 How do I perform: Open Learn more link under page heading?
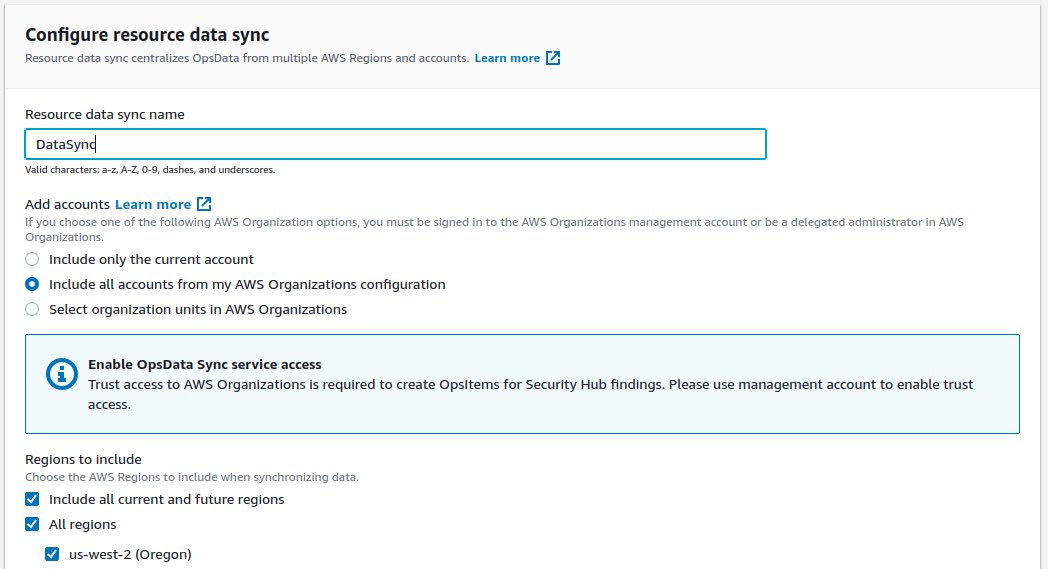[506, 58]
